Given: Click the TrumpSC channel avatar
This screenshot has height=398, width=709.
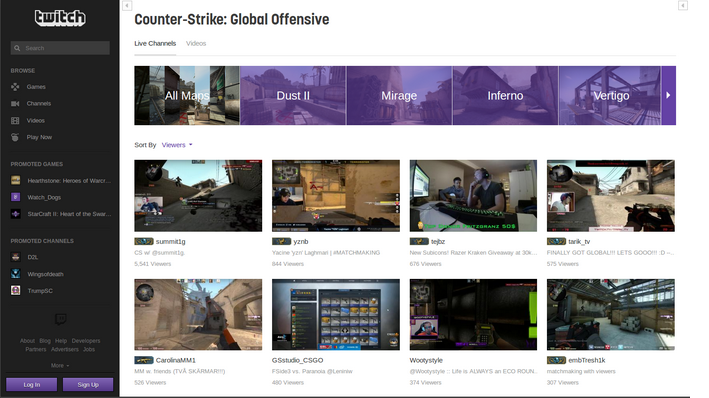Looking at the screenshot, I should 15,291.
